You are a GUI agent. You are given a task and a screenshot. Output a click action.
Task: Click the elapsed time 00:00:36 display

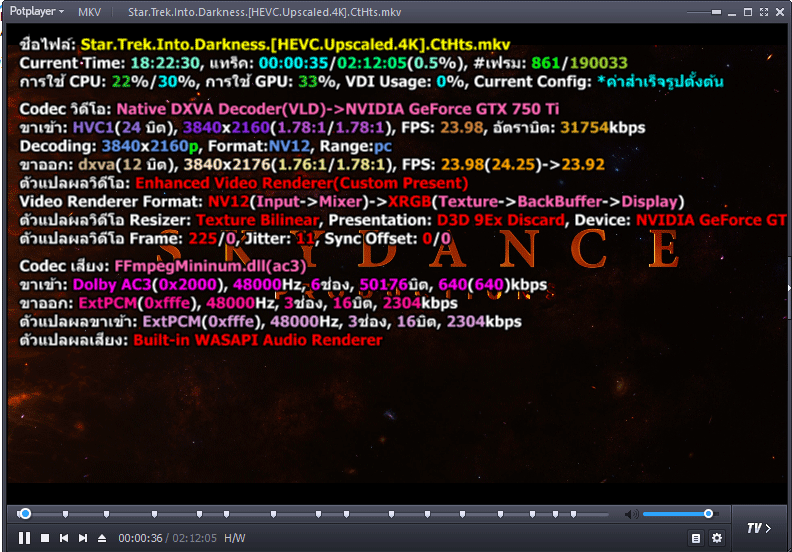tap(140, 538)
